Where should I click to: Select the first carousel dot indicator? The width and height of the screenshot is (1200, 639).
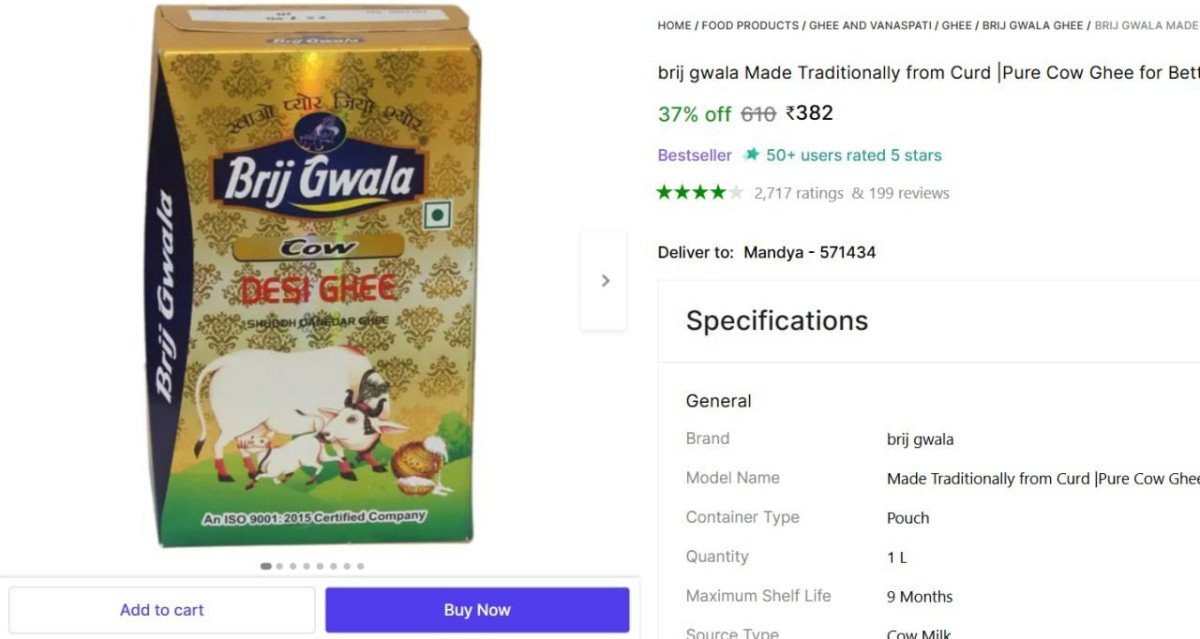pos(265,565)
